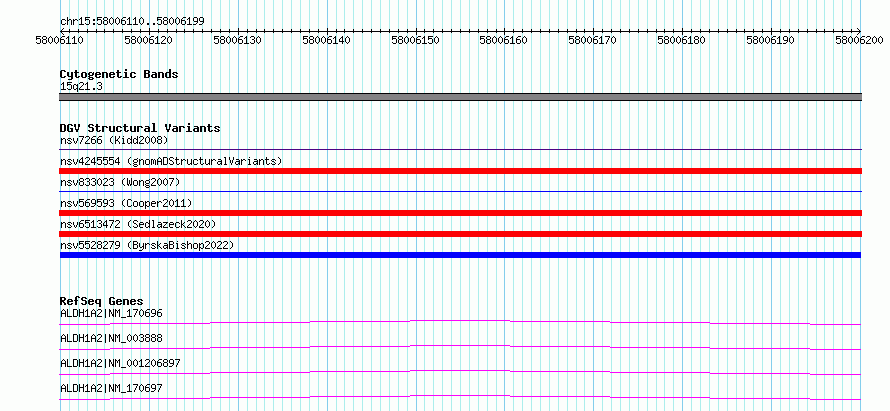Click the gray 15q21.3 cytoband bar
This screenshot has width=890, height=411.
pos(460,97)
